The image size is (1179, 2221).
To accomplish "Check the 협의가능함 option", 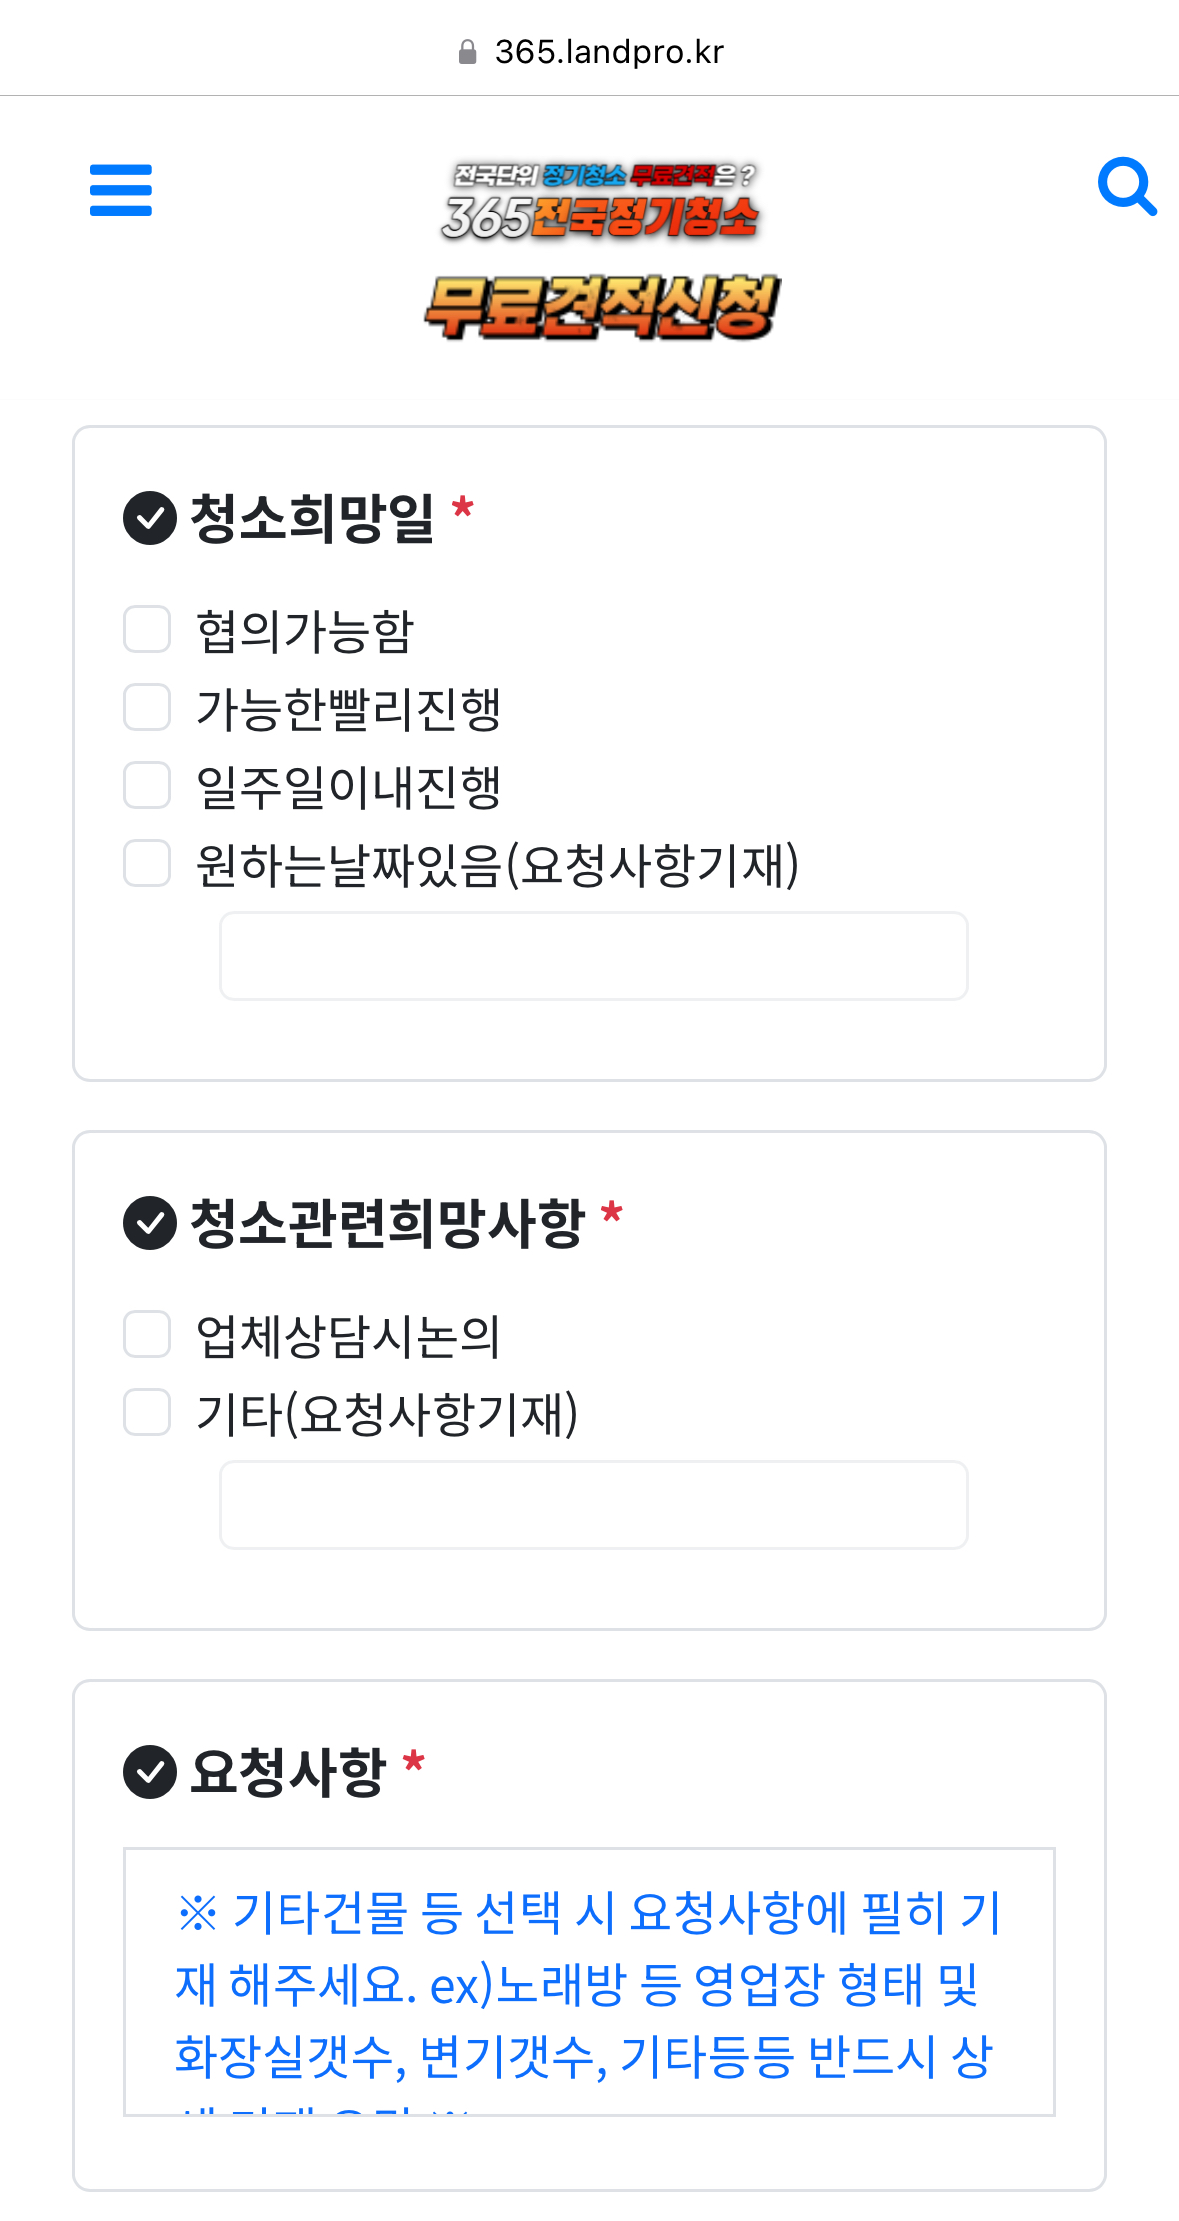I will coord(147,629).
